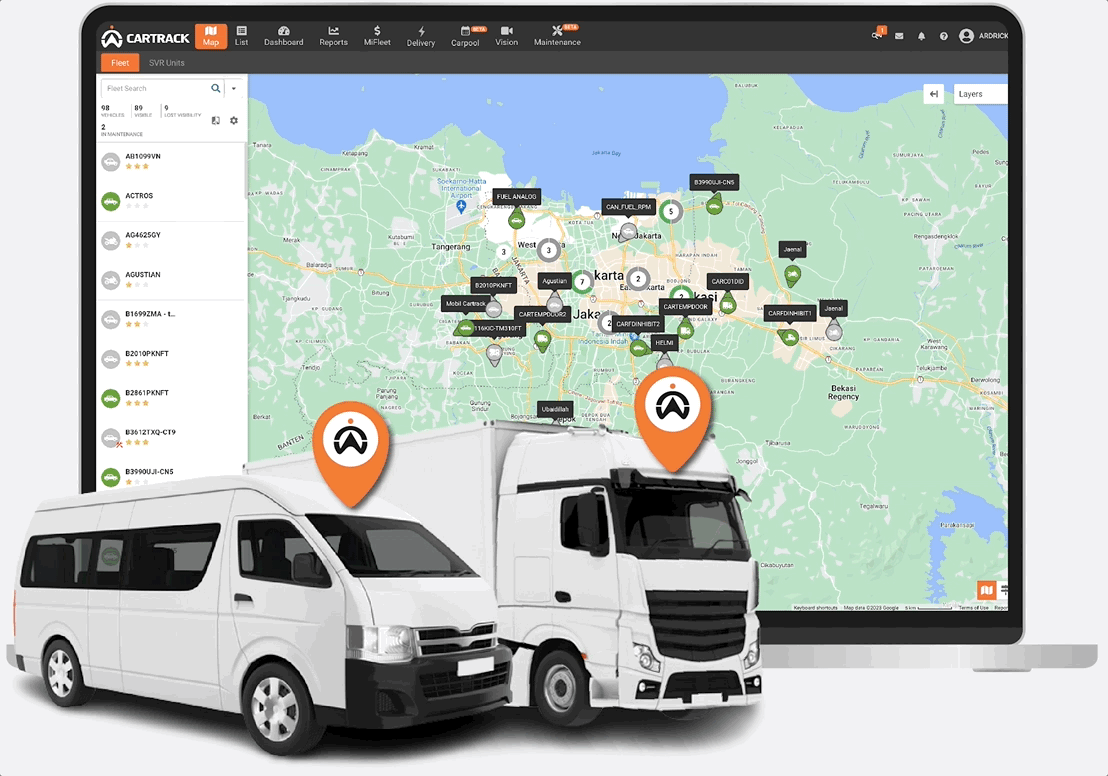
Task: Click the fleet list scrollbar
Action: point(246,172)
